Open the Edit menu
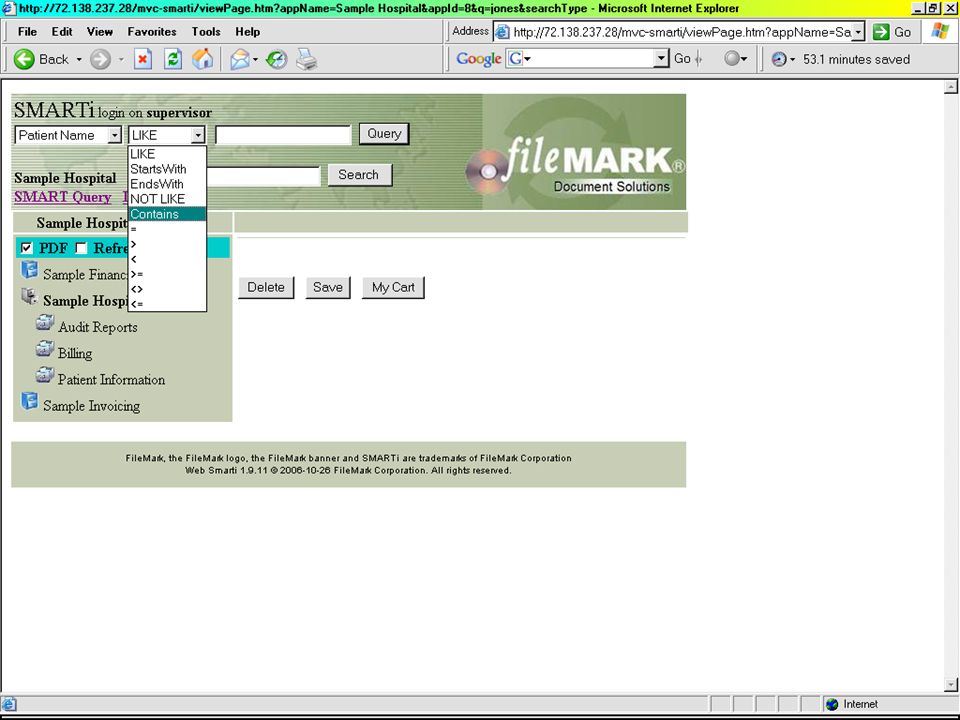 tap(62, 32)
